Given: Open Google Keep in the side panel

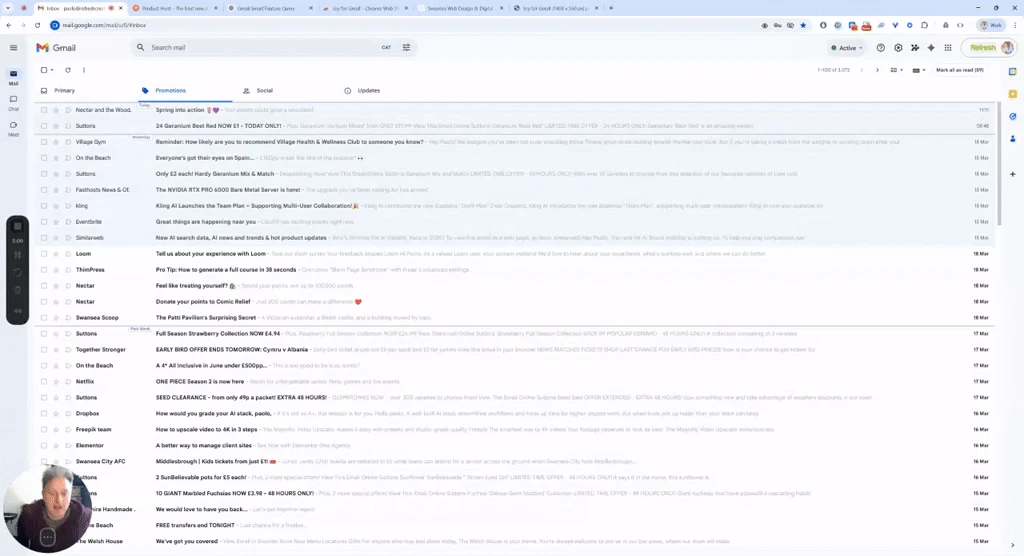Looking at the screenshot, I should pyautogui.click(x=1012, y=94).
